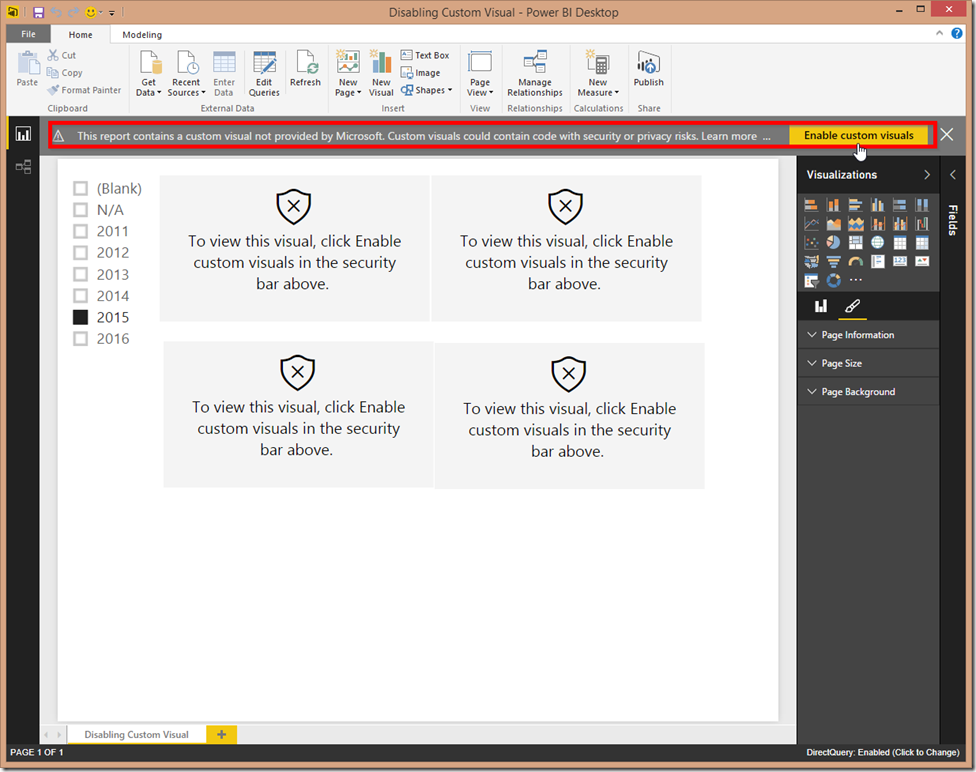
Task: Check the (Blank) slicer checkbox
Action: click(80, 189)
